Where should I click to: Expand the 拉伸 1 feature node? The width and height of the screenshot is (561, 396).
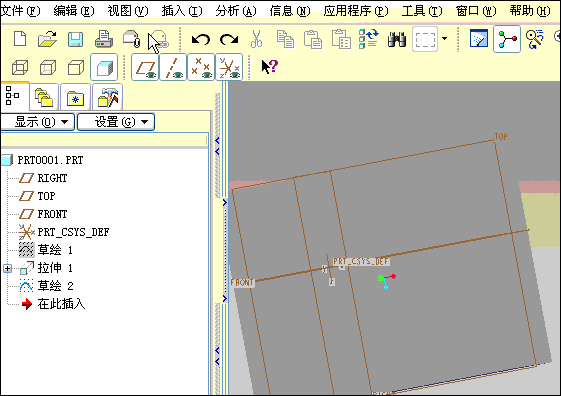(8, 268)
